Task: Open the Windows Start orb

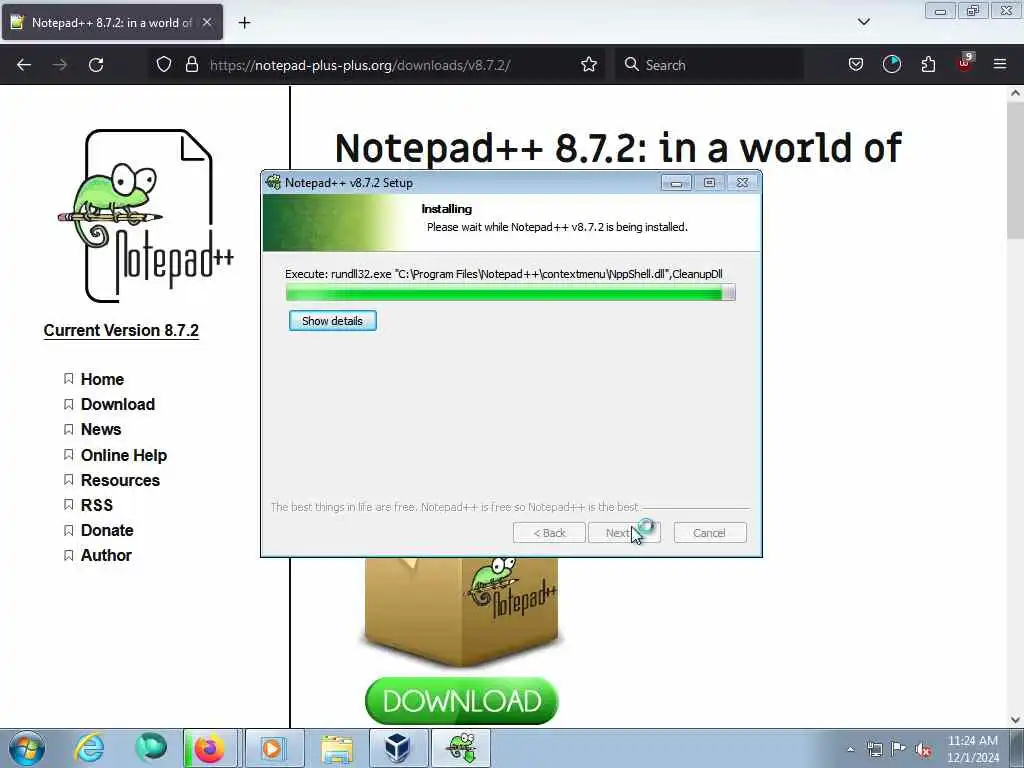Action: [27, 748]
